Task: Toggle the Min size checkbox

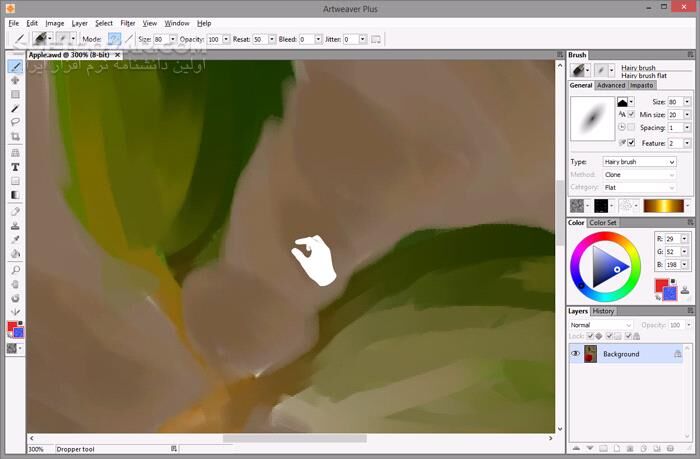Action: coord(631,115)
